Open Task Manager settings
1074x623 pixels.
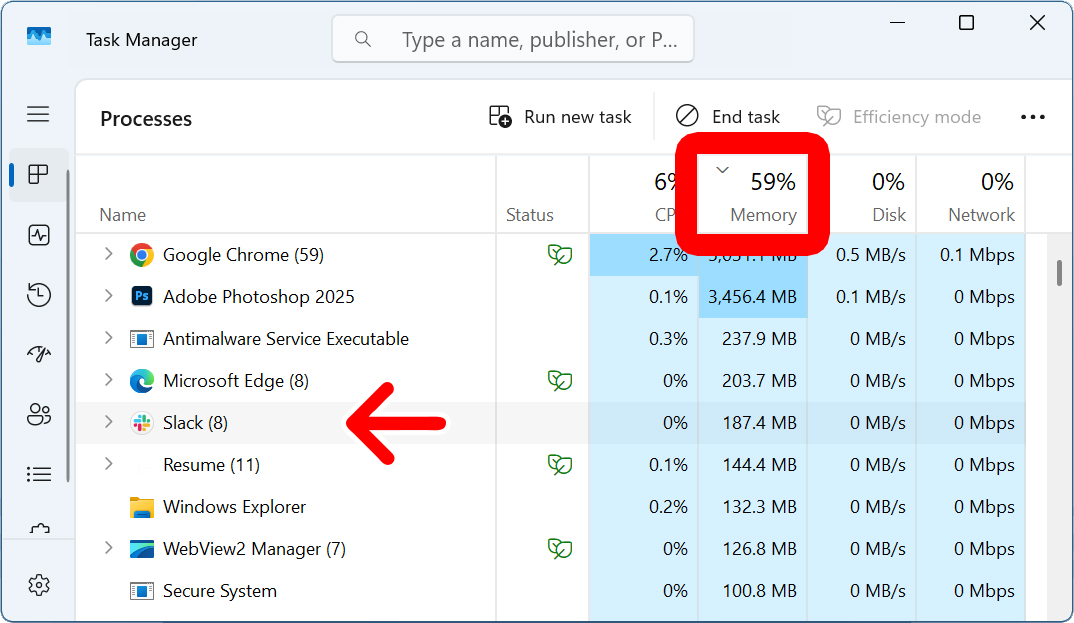pos(38,585)
